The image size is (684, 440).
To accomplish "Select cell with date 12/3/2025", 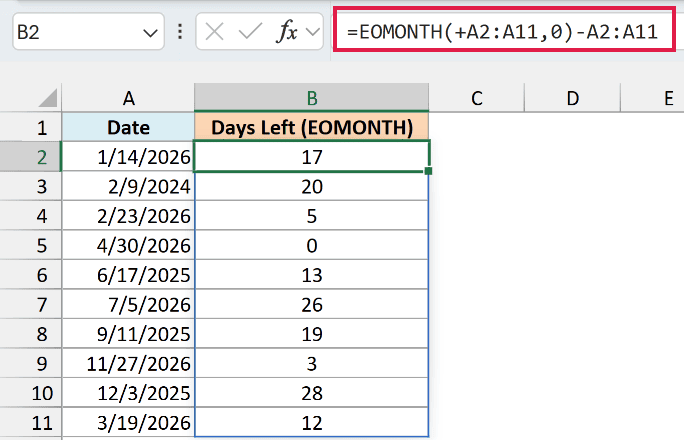I will pos(128,393).
